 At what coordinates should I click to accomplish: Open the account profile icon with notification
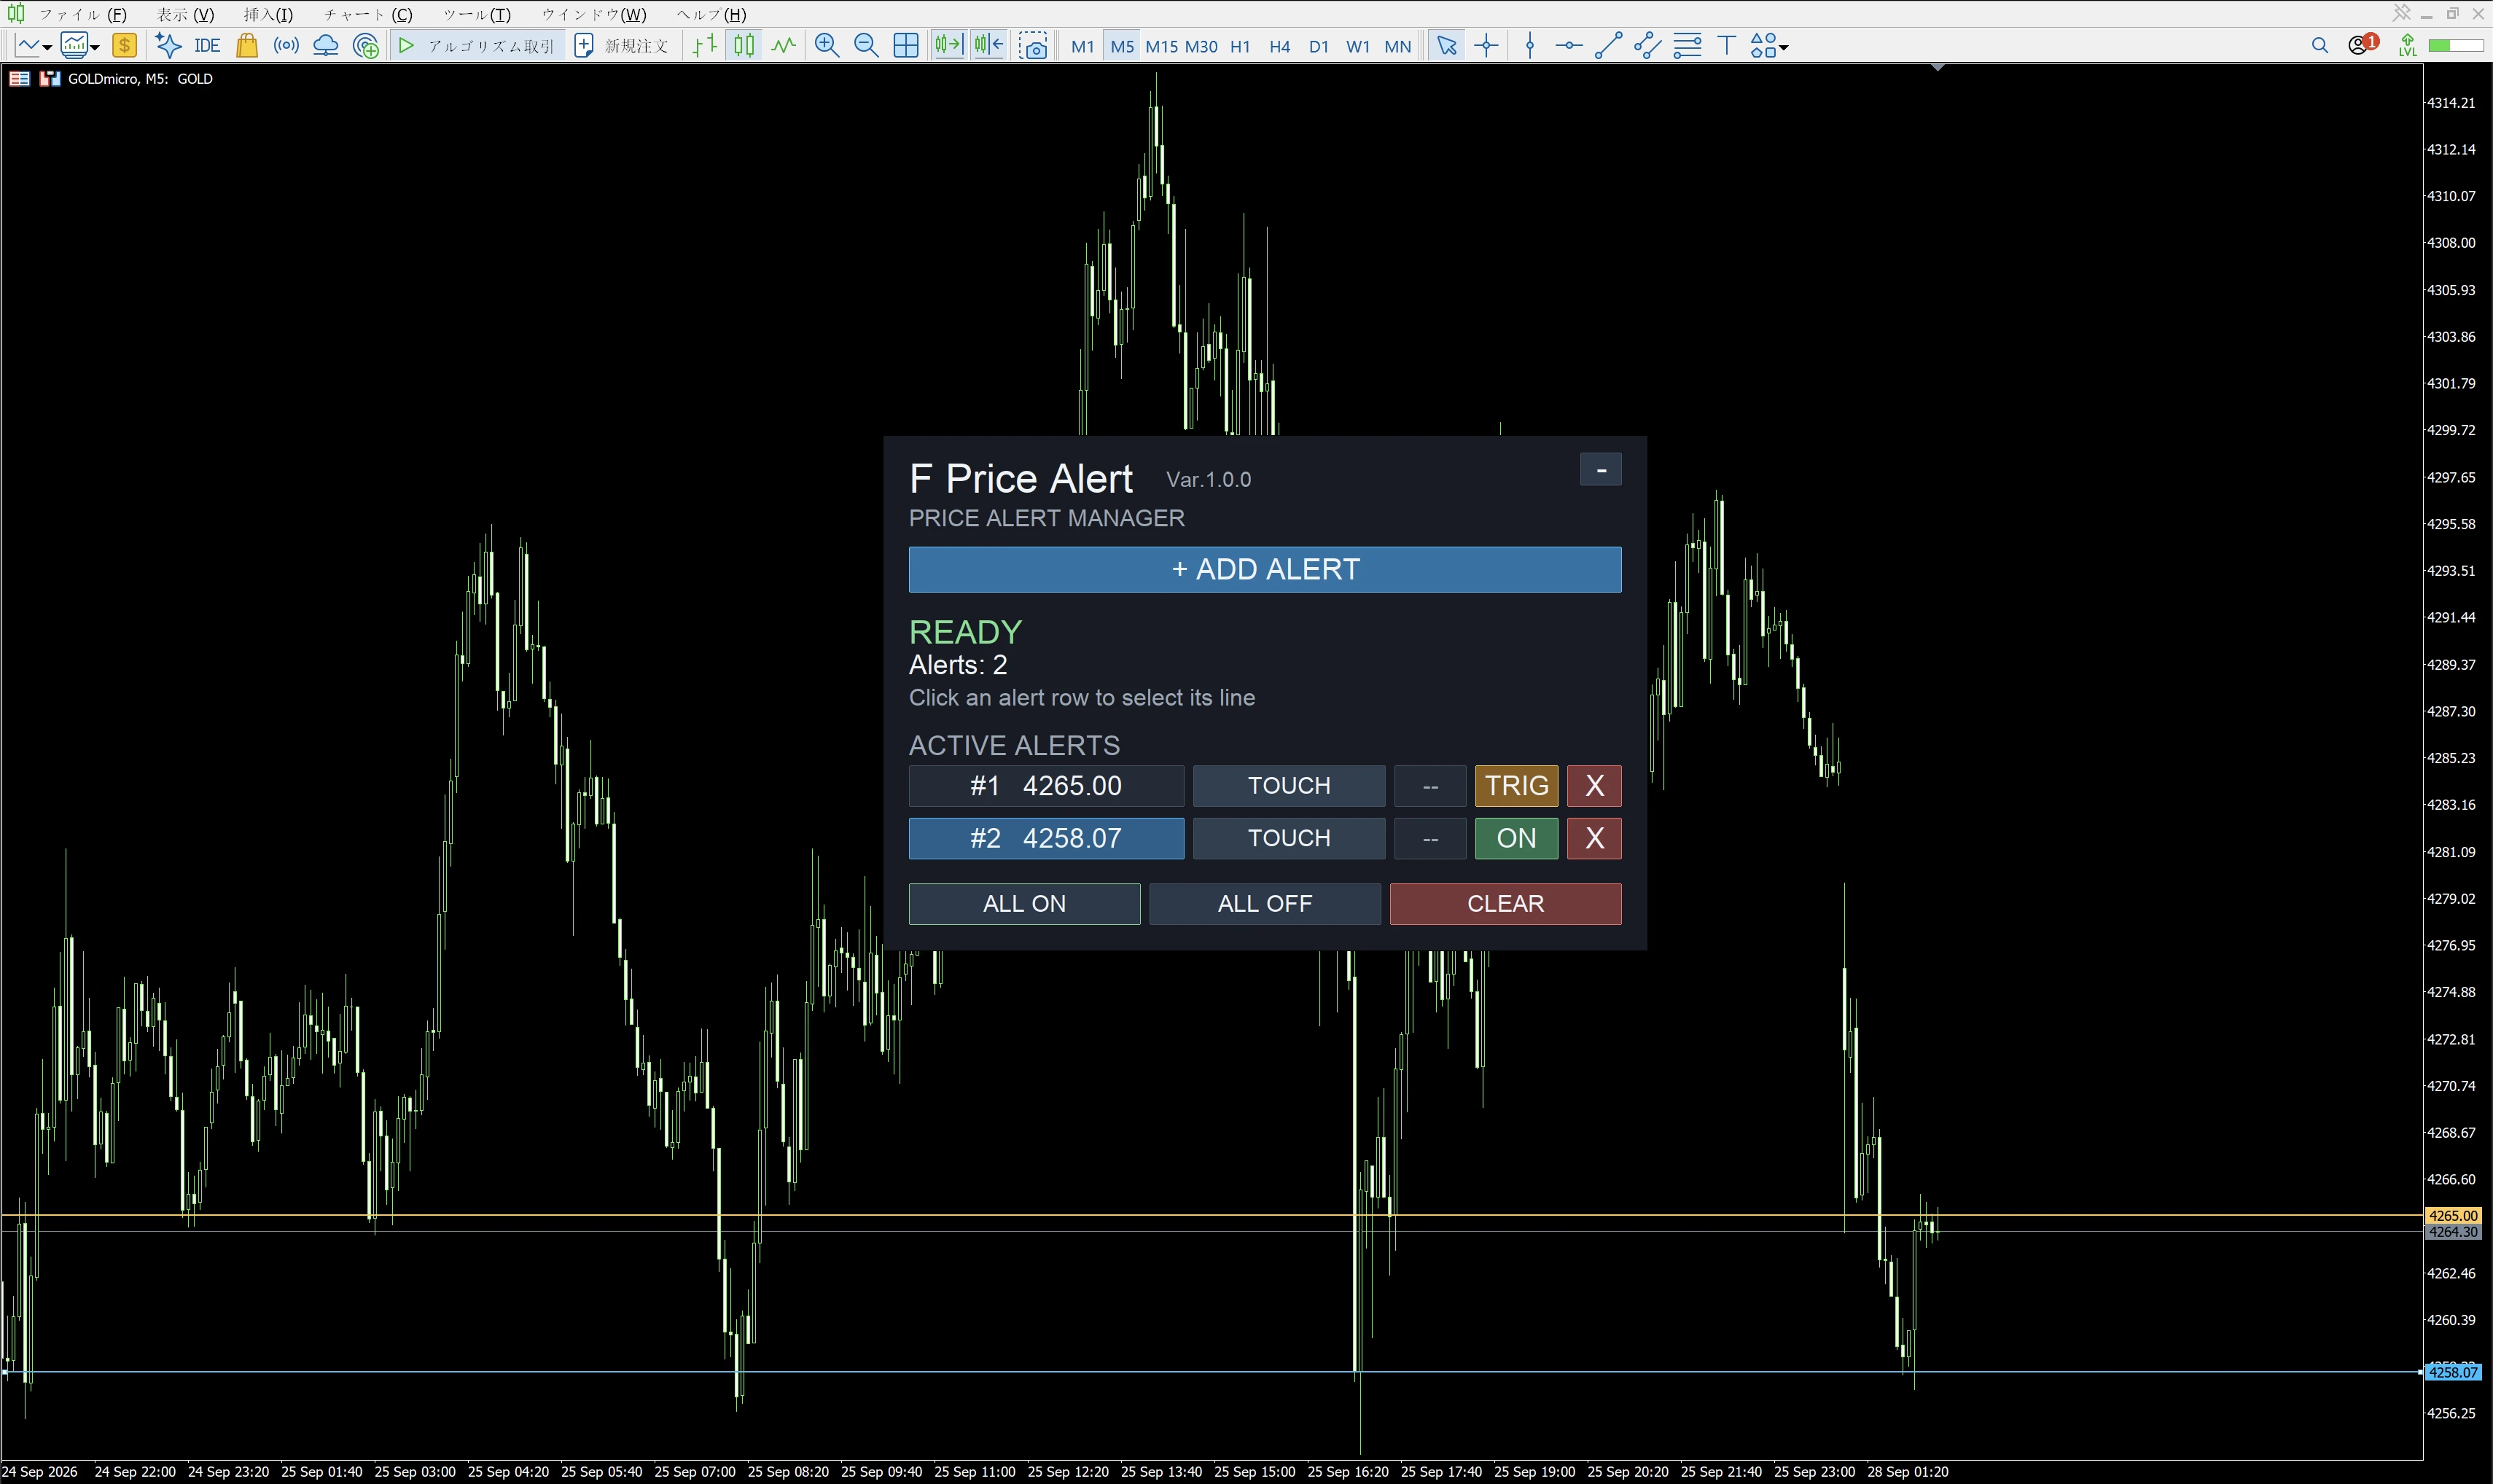click(x=2362, y=45)
